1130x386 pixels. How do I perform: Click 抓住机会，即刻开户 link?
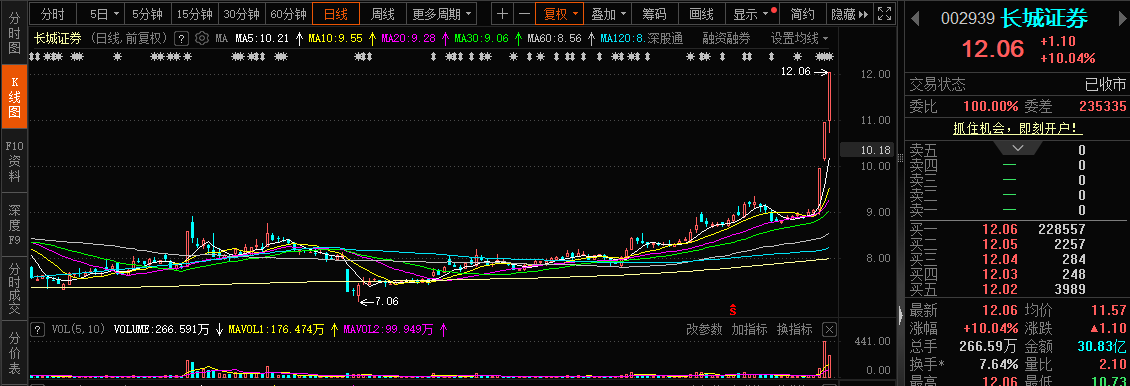(1017, 128)
